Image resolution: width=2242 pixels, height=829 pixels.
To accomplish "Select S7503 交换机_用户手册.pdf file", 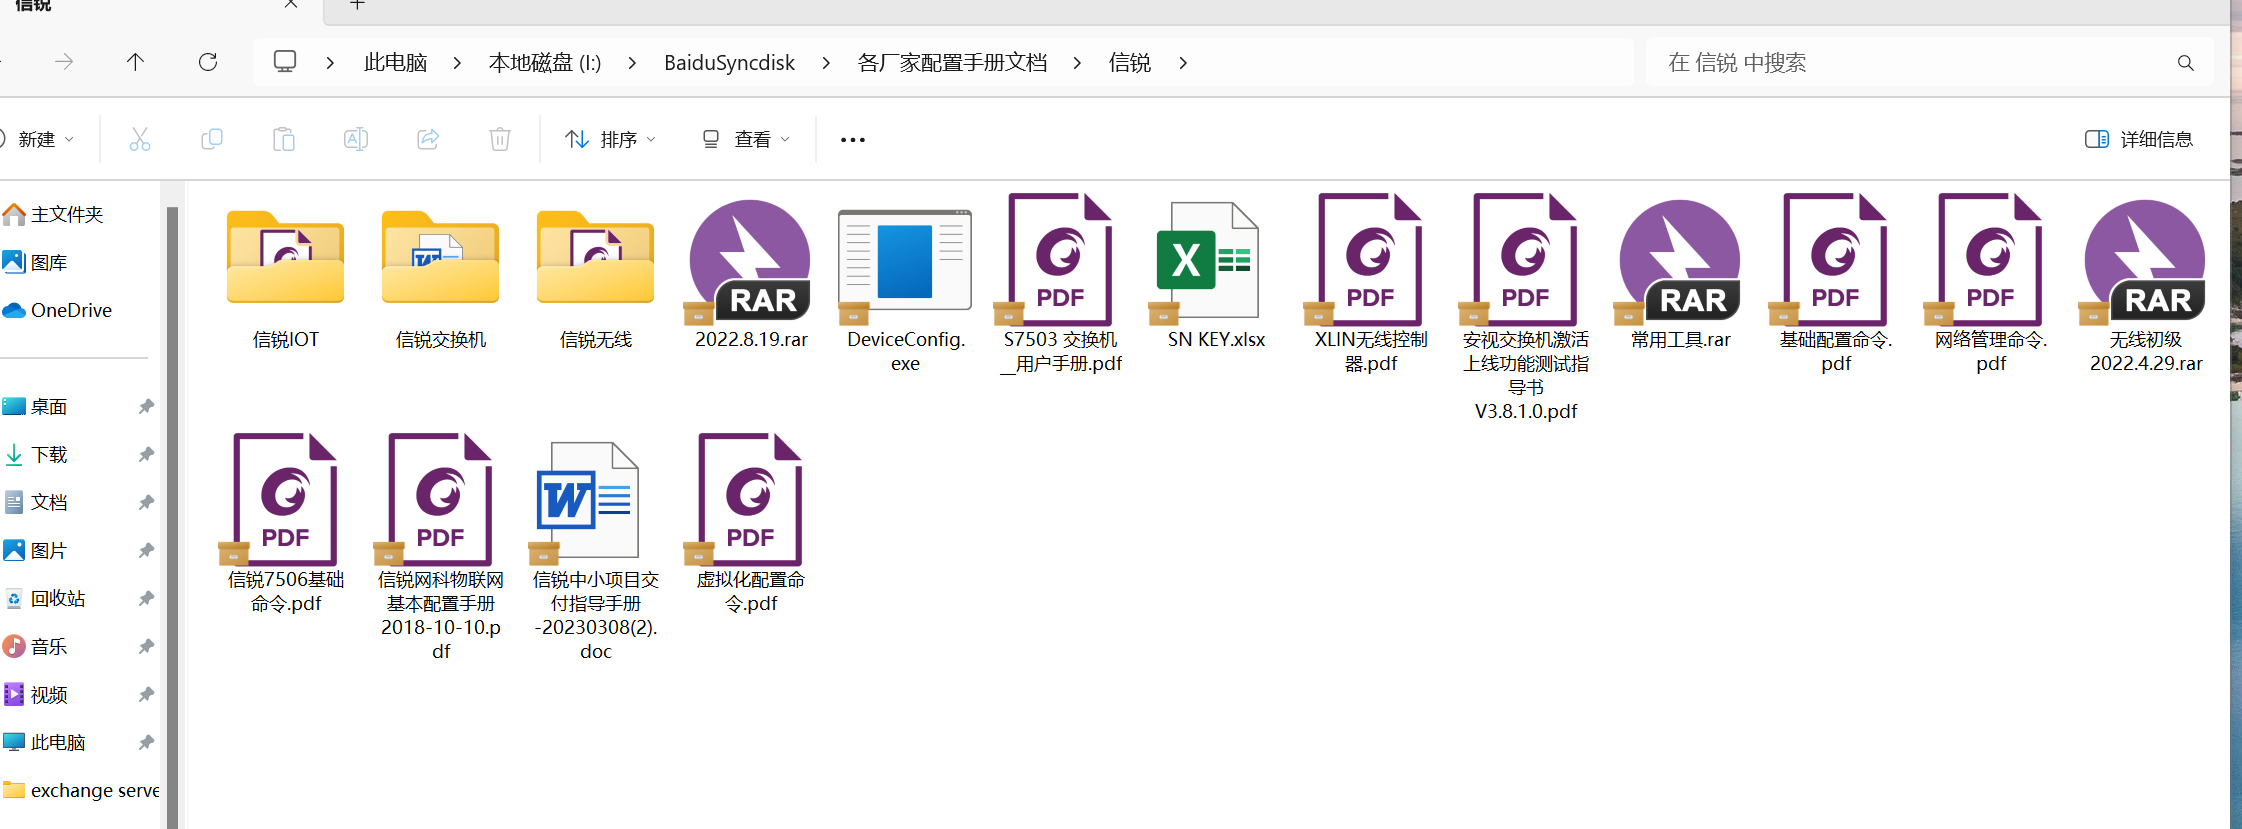I will pyautogui.click(x=1061, y=285).
